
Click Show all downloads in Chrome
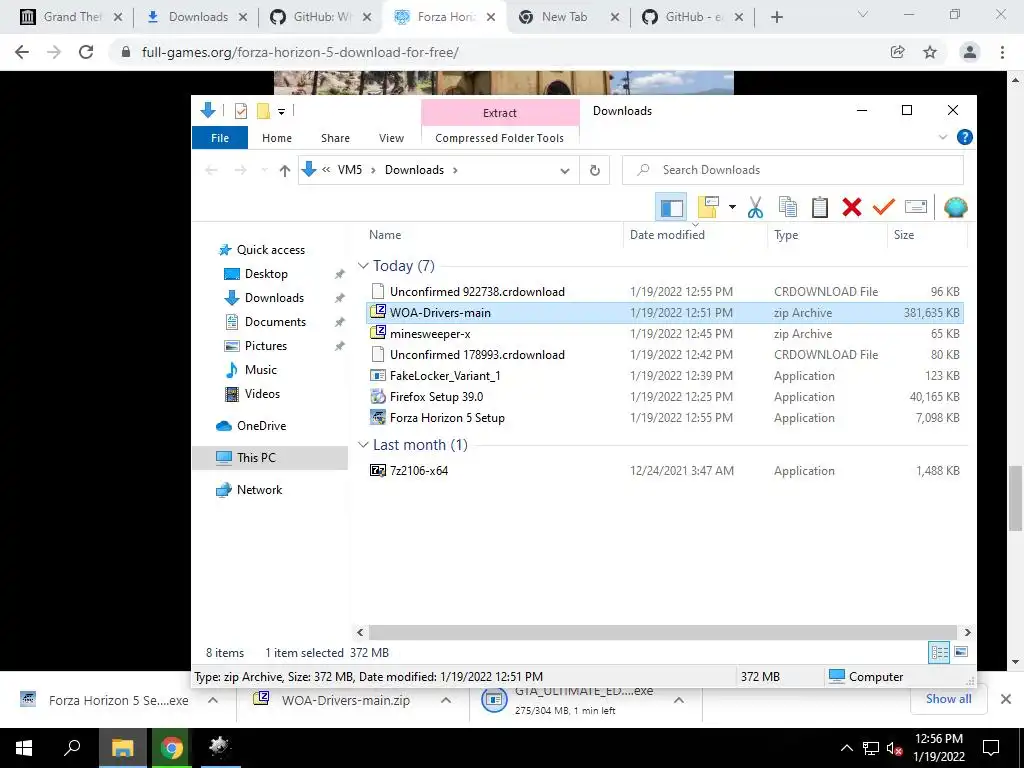[x=948, y=699]
